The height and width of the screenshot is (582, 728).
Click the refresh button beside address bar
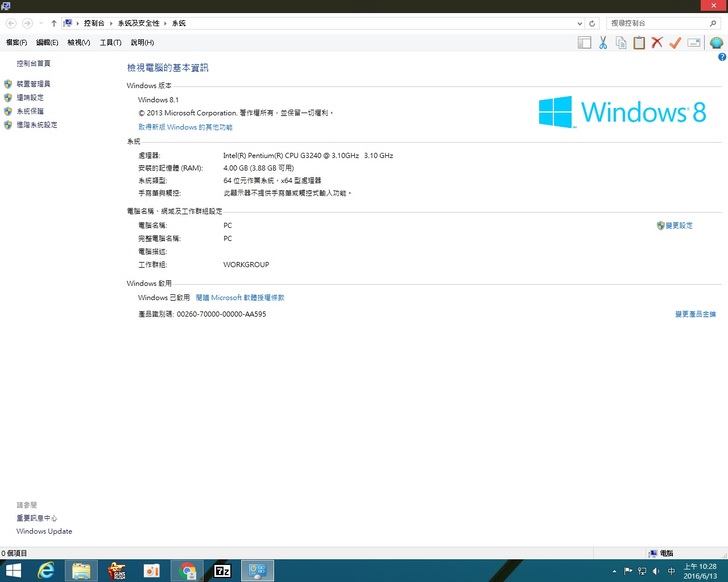(592, 22)
